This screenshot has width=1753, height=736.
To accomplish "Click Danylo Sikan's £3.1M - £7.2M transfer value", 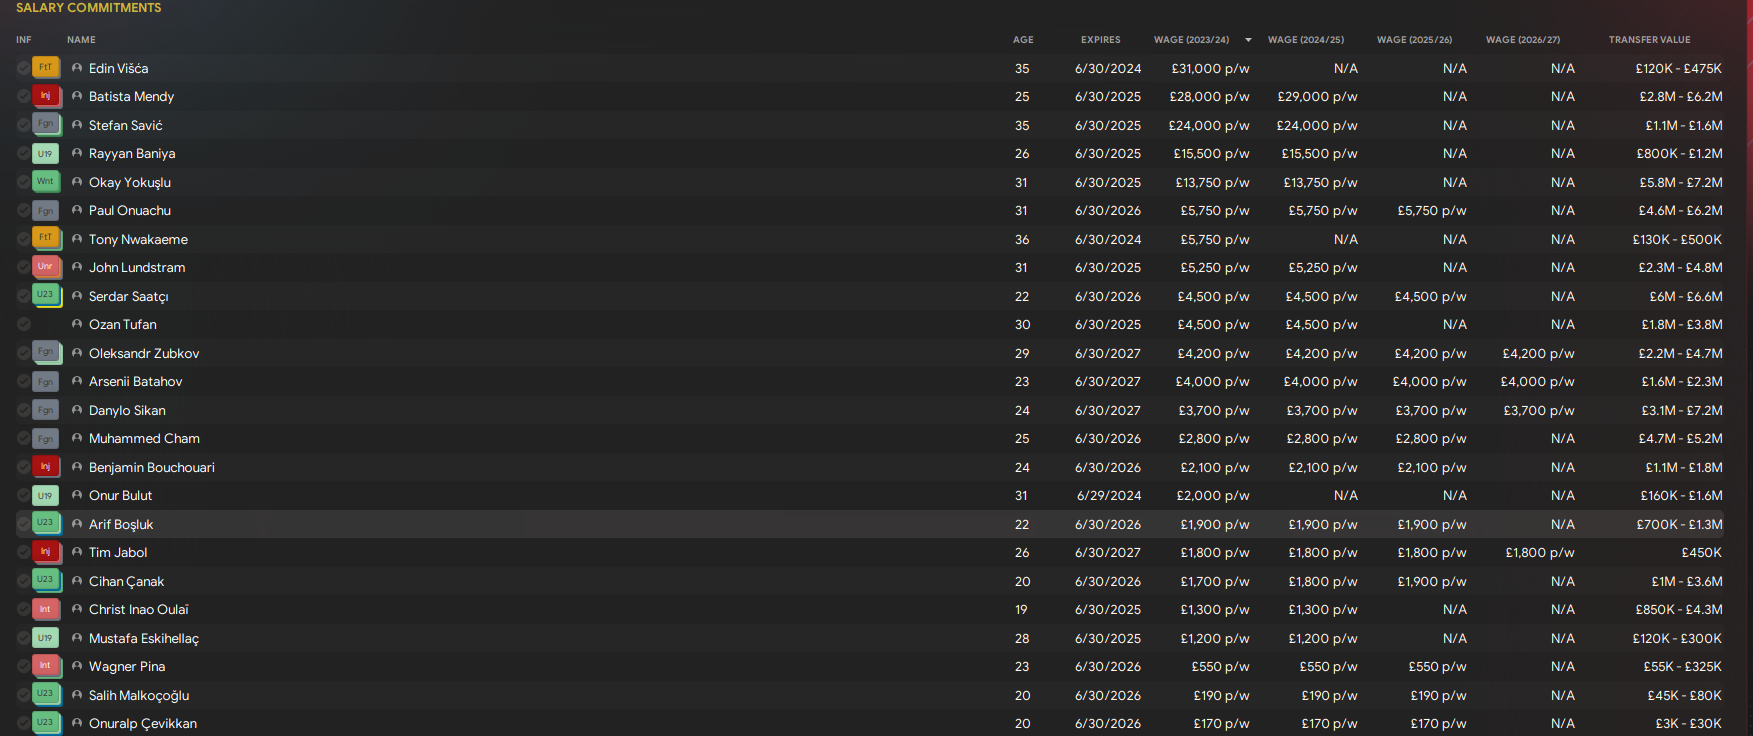I will coord(1681,410).
